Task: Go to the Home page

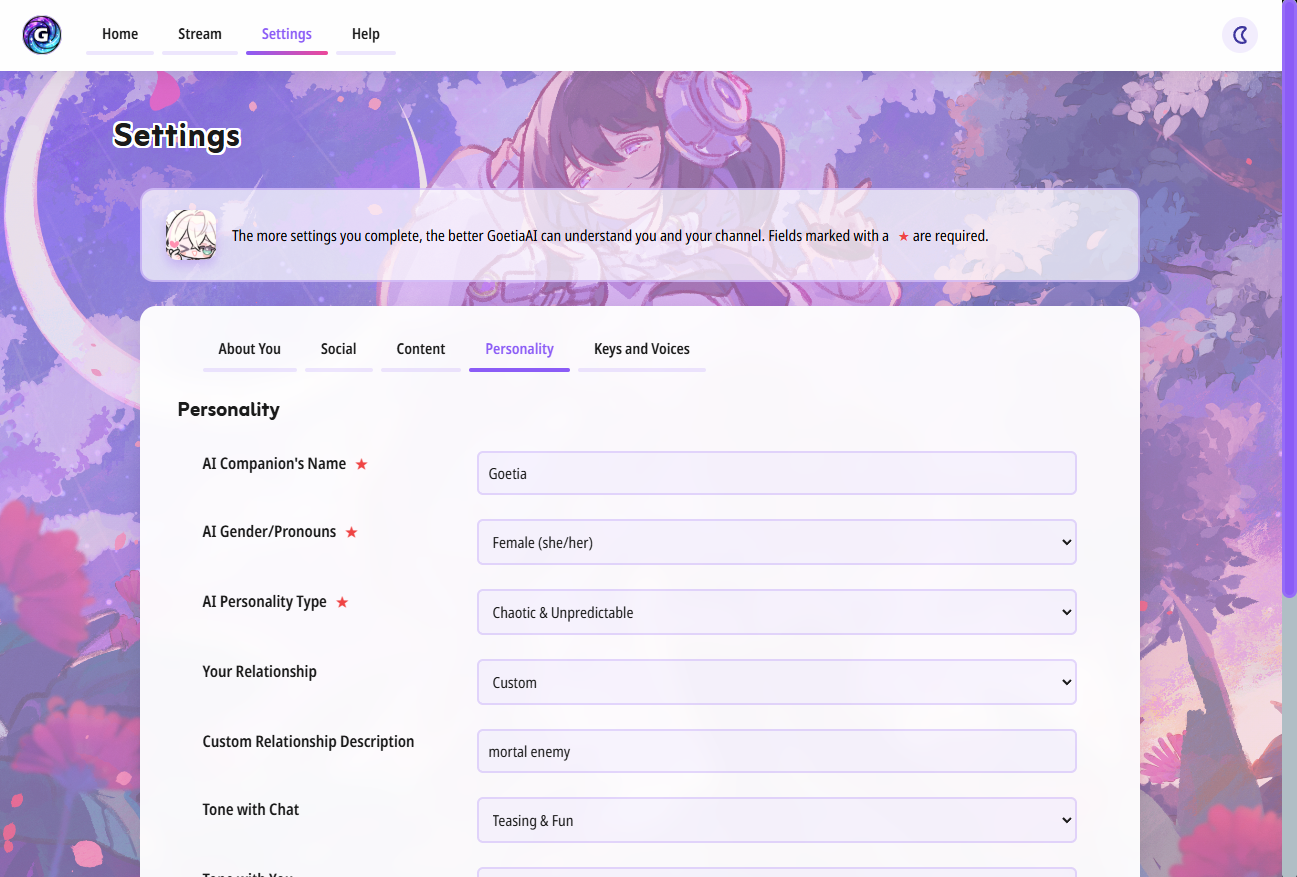Action: 119,33
